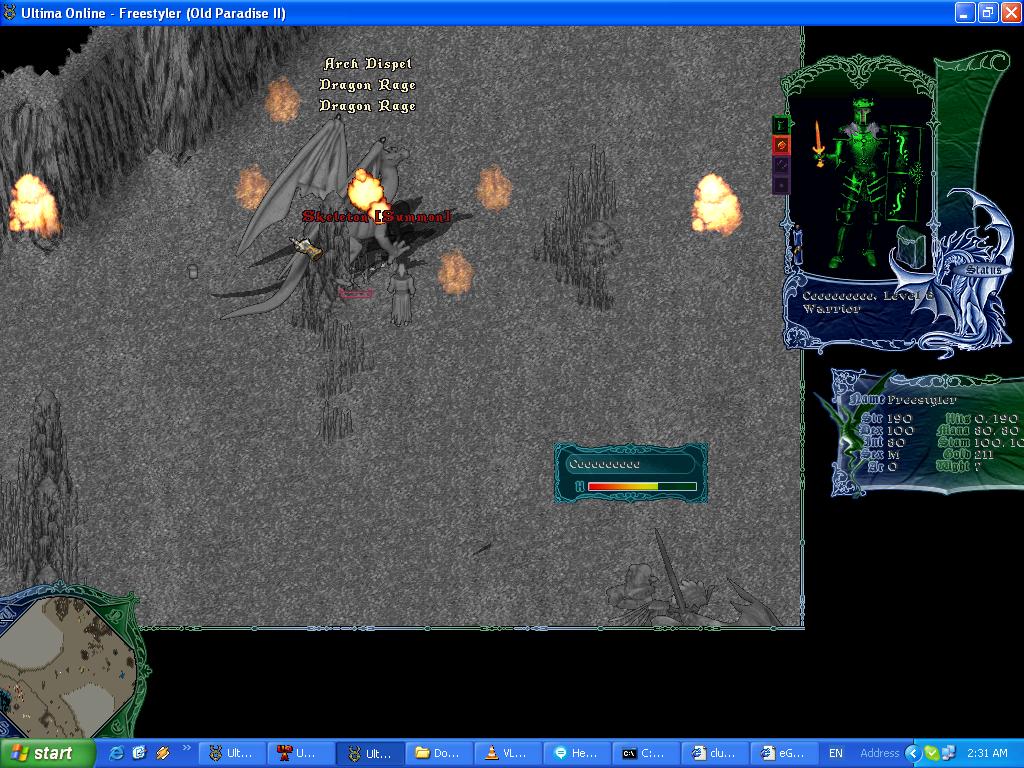Select the green rune icon beside the paperdoll
This screenshot has width=1024, height=768.
click(x=781, y=124)
